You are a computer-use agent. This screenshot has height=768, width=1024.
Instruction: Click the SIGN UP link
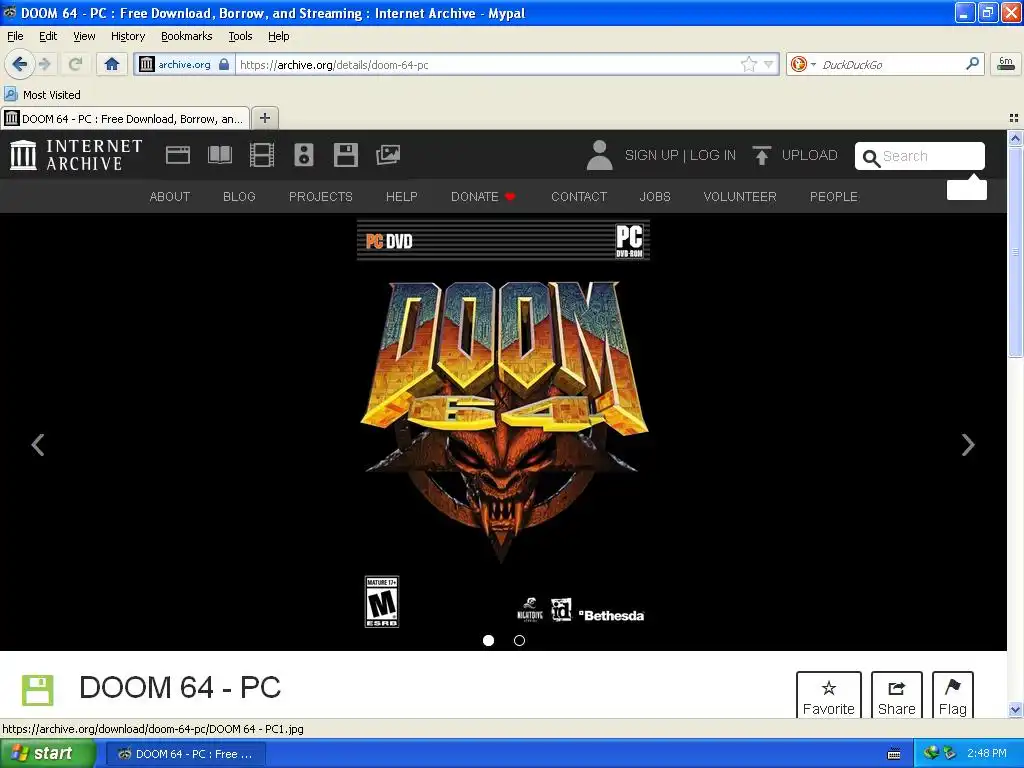coord(651,155)
